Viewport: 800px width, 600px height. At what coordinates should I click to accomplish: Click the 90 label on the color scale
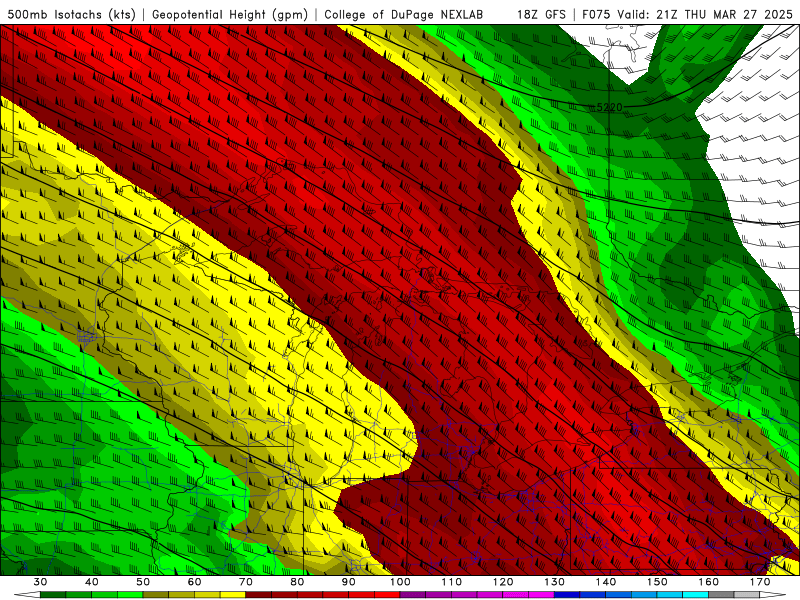[x=348, y=582]
